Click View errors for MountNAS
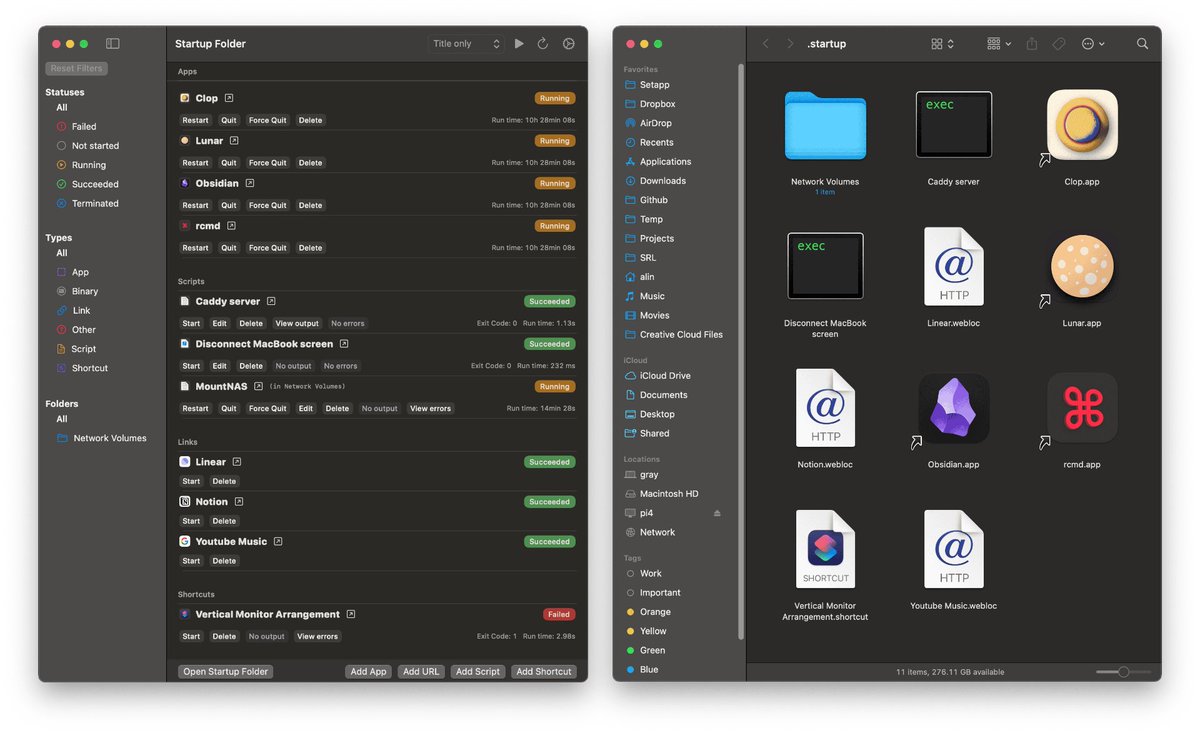This screenshot has height=733, width=1200. point(431,409)
